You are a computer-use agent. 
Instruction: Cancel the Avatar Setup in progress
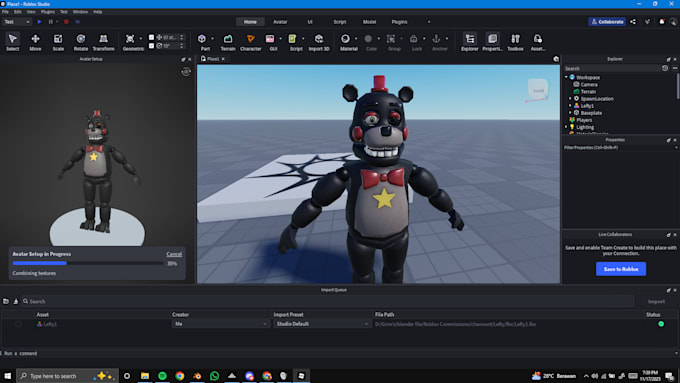[x=174, y=254]
